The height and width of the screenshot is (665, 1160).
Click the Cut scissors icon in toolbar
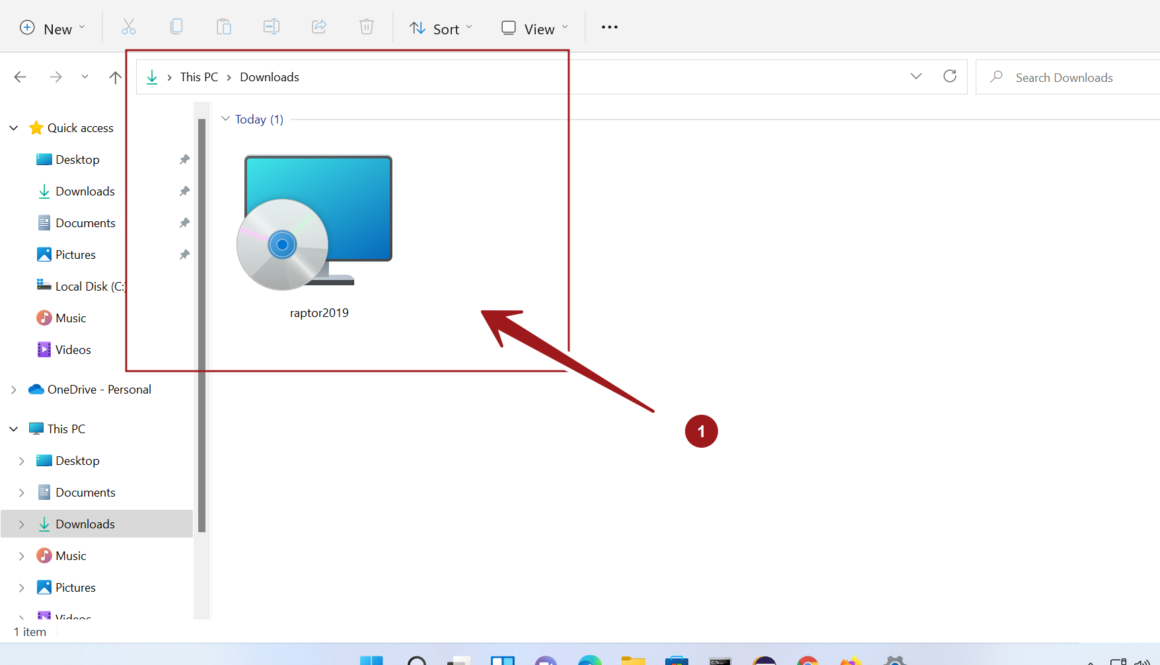point(128,28)
